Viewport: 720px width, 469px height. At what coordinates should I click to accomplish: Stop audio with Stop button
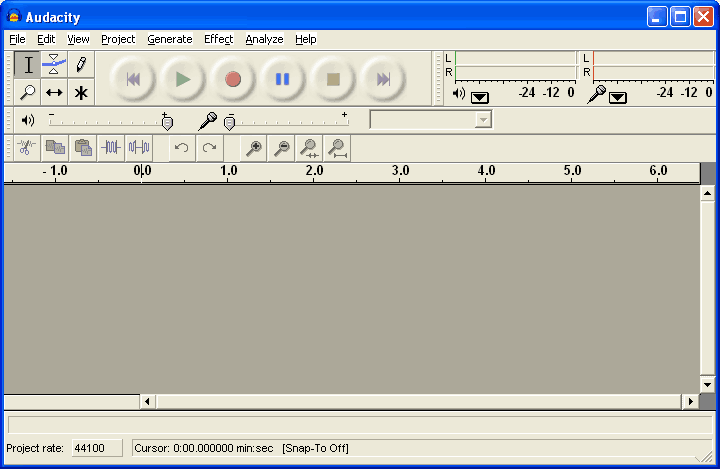(333, 79)
